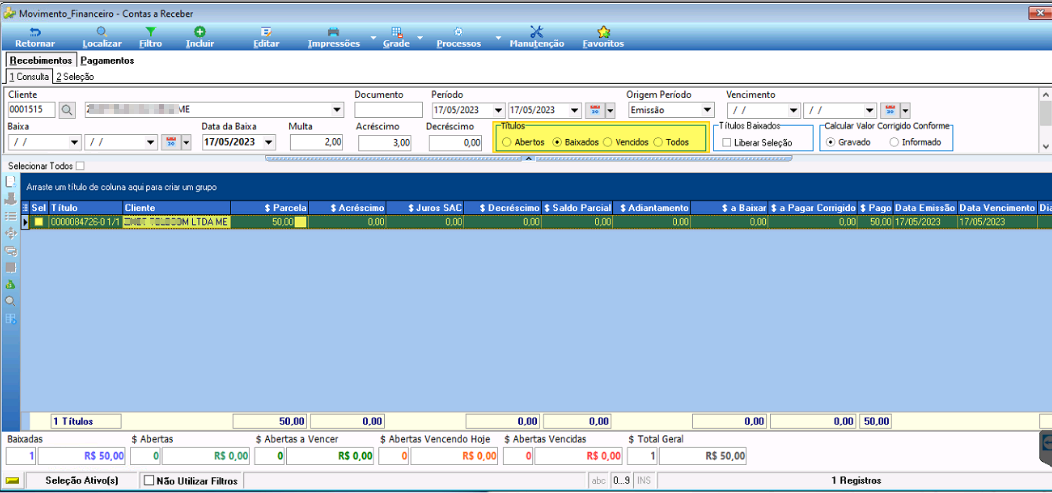Open the Baixa calendar picker icon

point(170,142)
